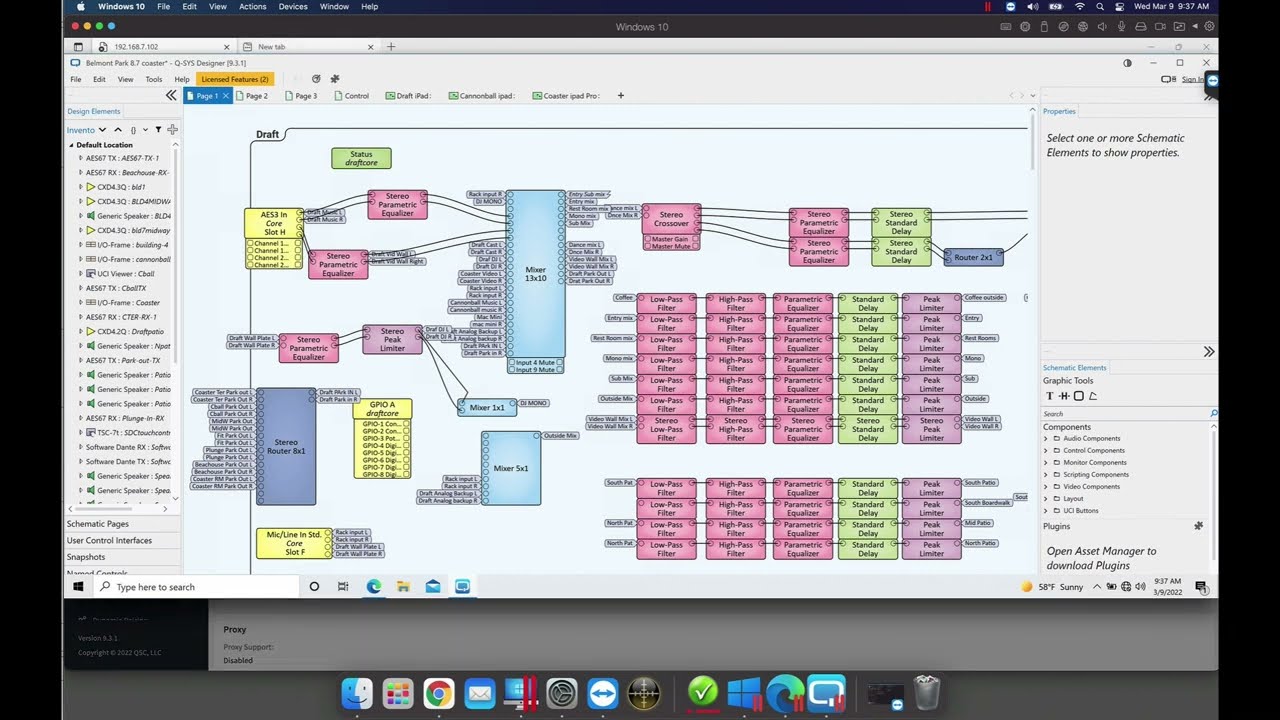Select the Router 2x1 component
This screenshot has width=1280, height=720.
(x=973, y=257)
